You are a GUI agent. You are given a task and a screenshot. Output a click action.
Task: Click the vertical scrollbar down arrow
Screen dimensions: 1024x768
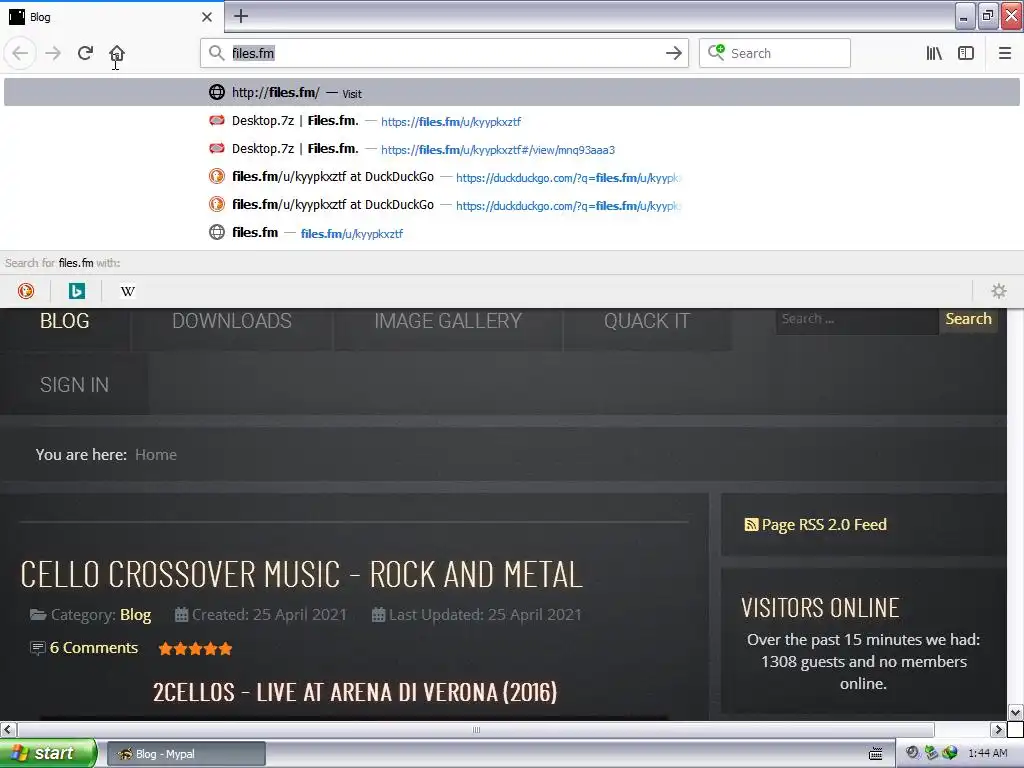click(1016, 712)
